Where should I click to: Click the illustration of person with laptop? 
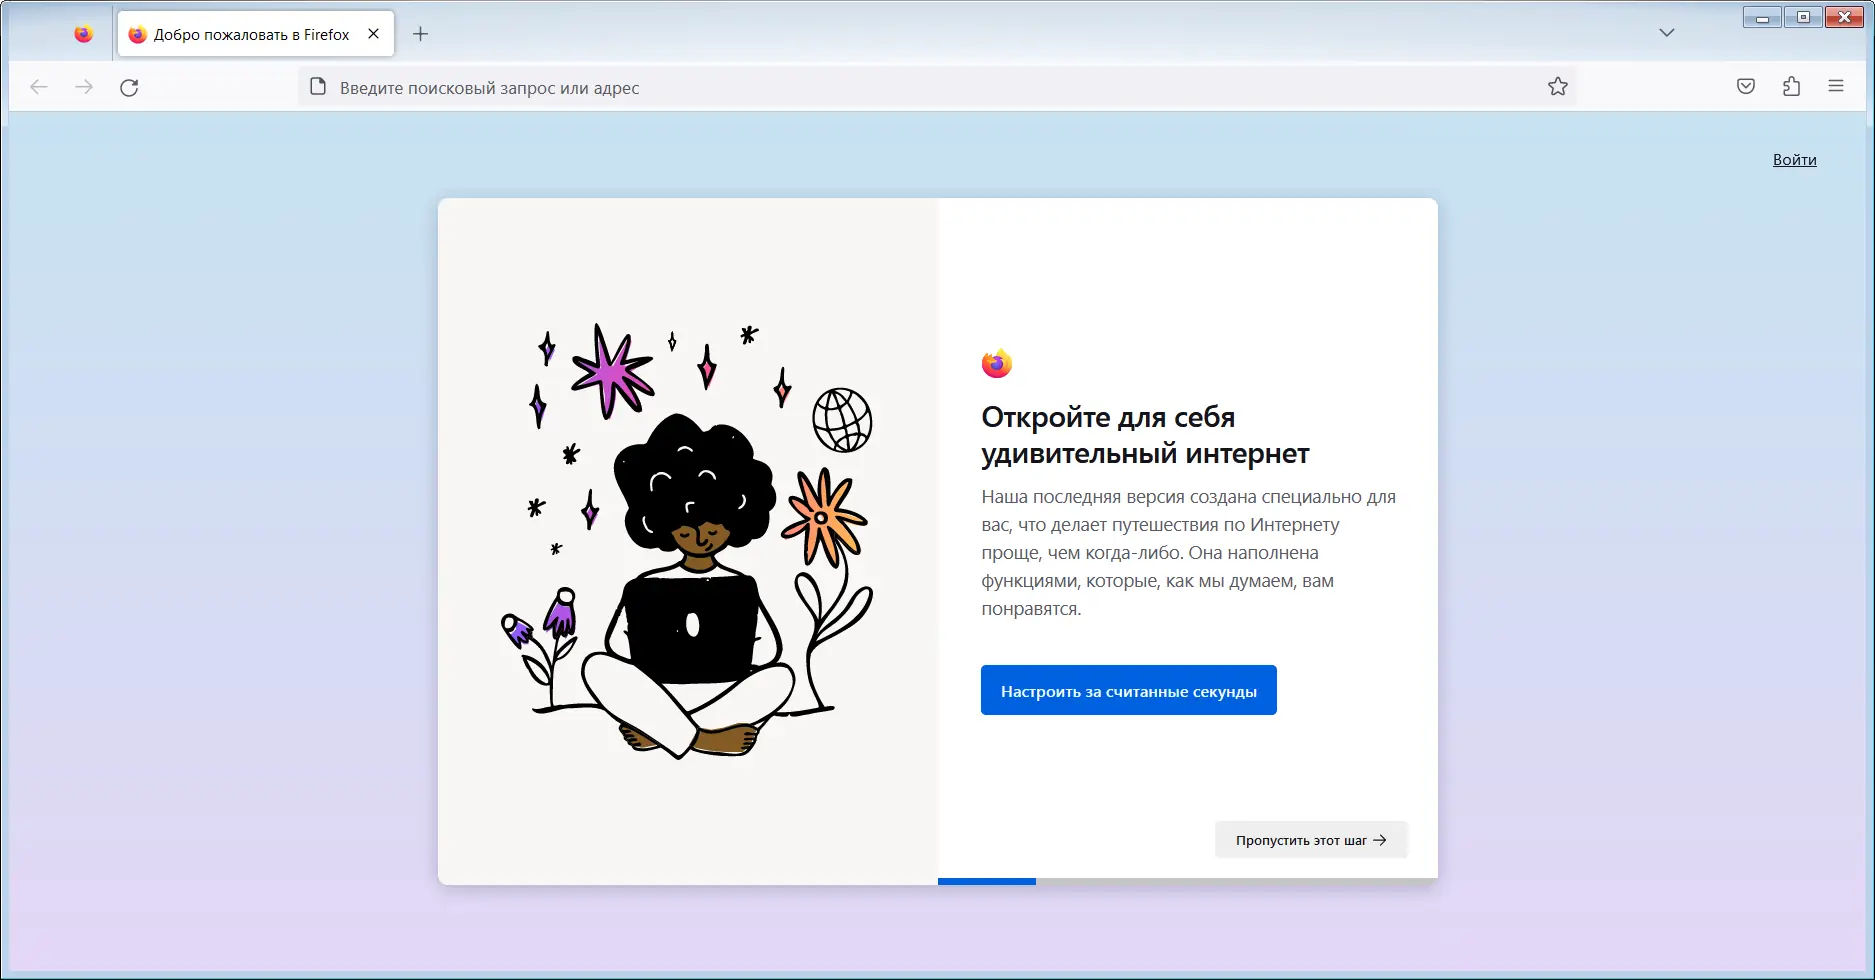click(687, 541)
